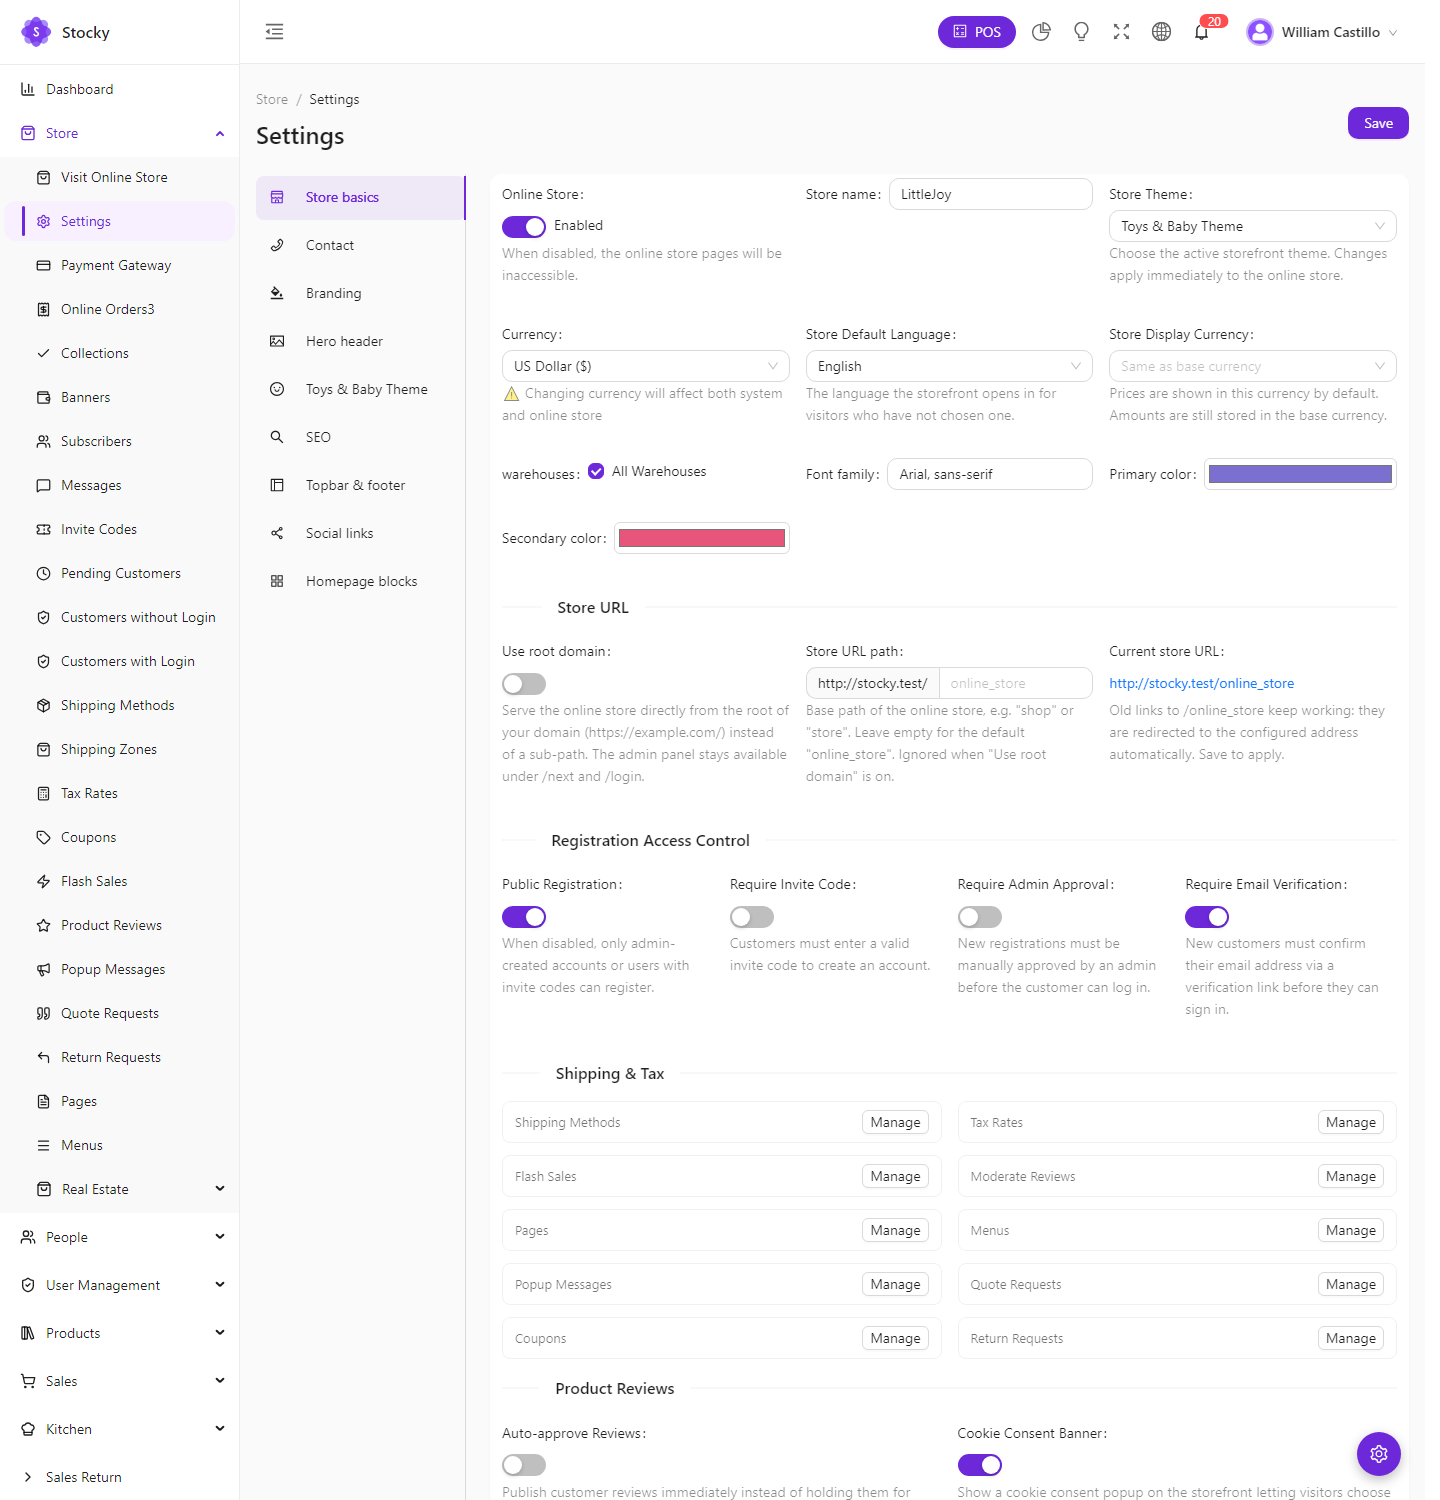Screen dimensions: 1440x1500
Task: Click the Flash Sales lightning icon
Action: tap(43, 881)
